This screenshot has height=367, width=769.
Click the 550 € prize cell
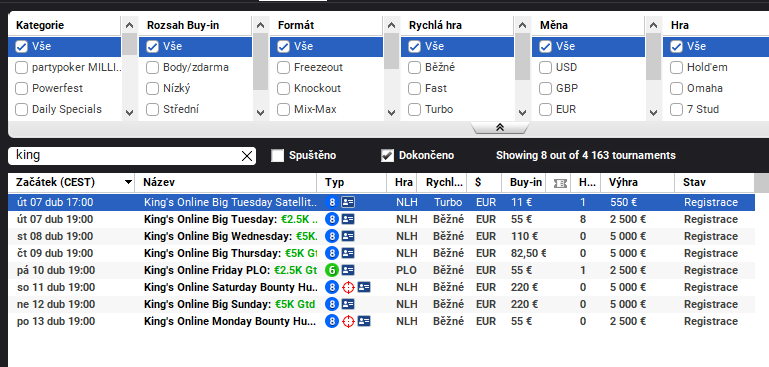[x=623, y=202]
